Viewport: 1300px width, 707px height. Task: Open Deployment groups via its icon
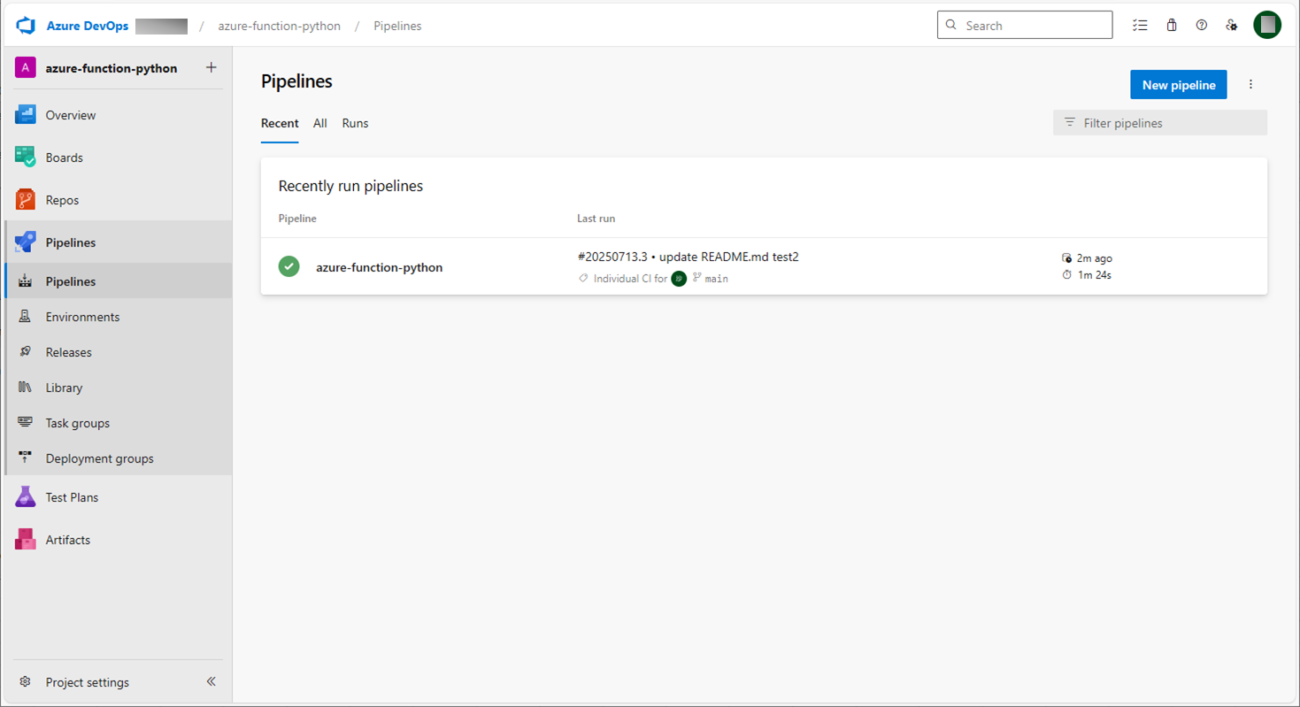25,458
